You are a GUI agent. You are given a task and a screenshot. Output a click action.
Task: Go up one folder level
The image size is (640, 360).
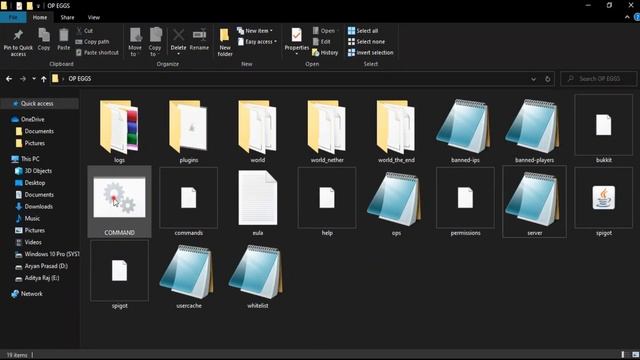click(44, 79)
